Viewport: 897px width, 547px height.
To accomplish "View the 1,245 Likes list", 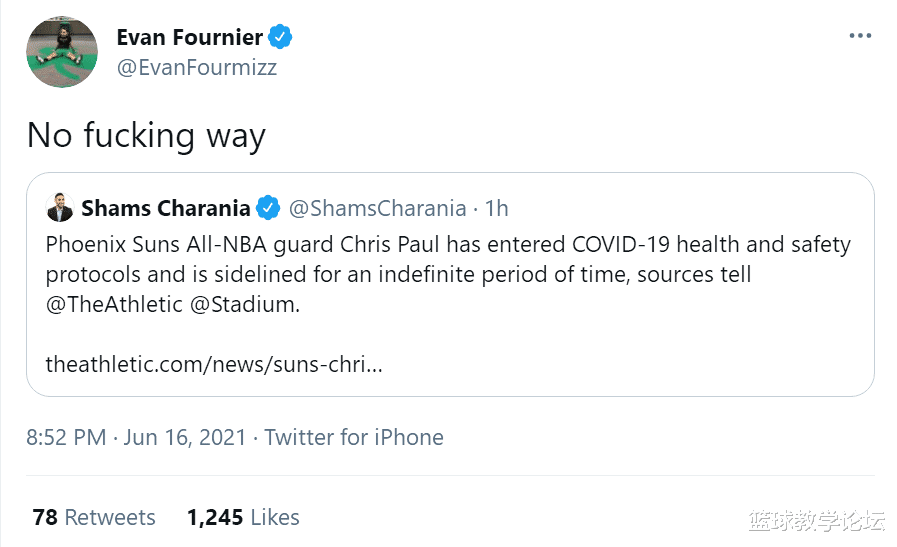I will point(243,517).
